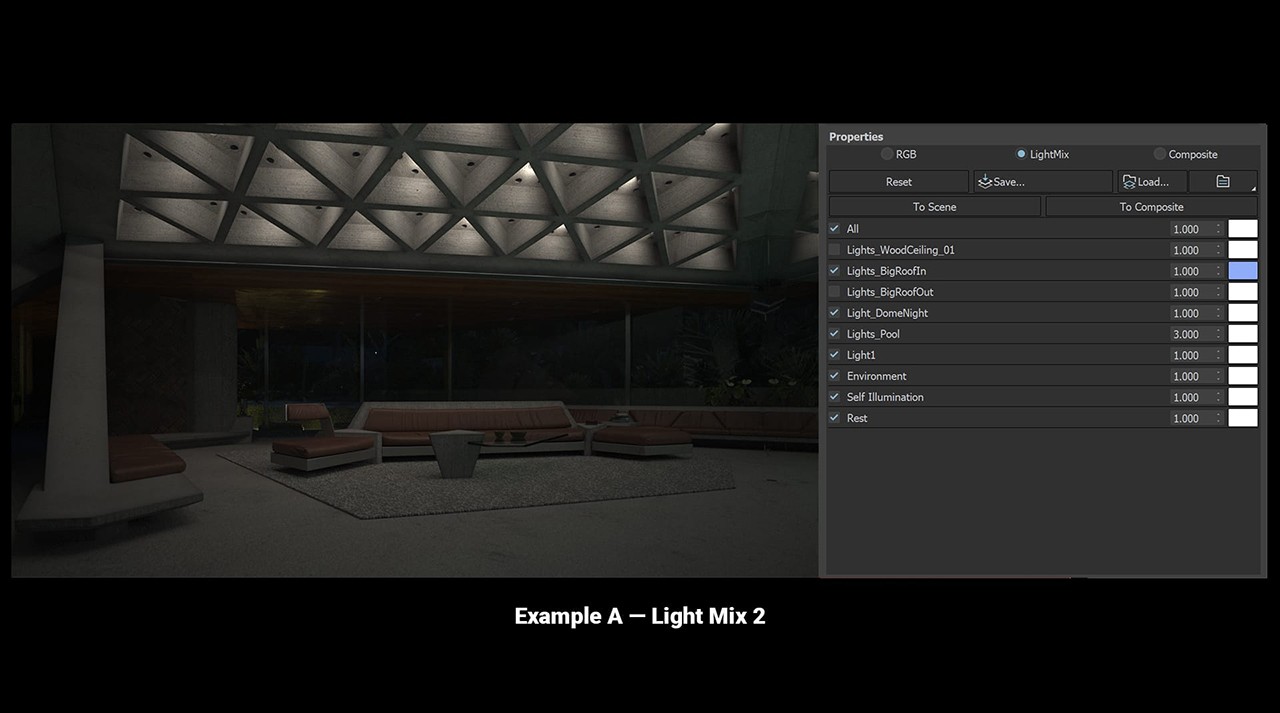The width and height of the screenshot is (1280, 713).
Task: Click the Lights_BigRoofIn spinner arrows
Action: [1218, 271]
